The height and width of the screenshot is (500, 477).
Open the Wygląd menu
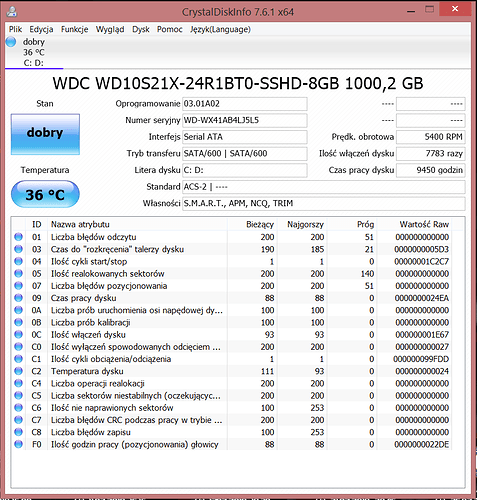110,29
